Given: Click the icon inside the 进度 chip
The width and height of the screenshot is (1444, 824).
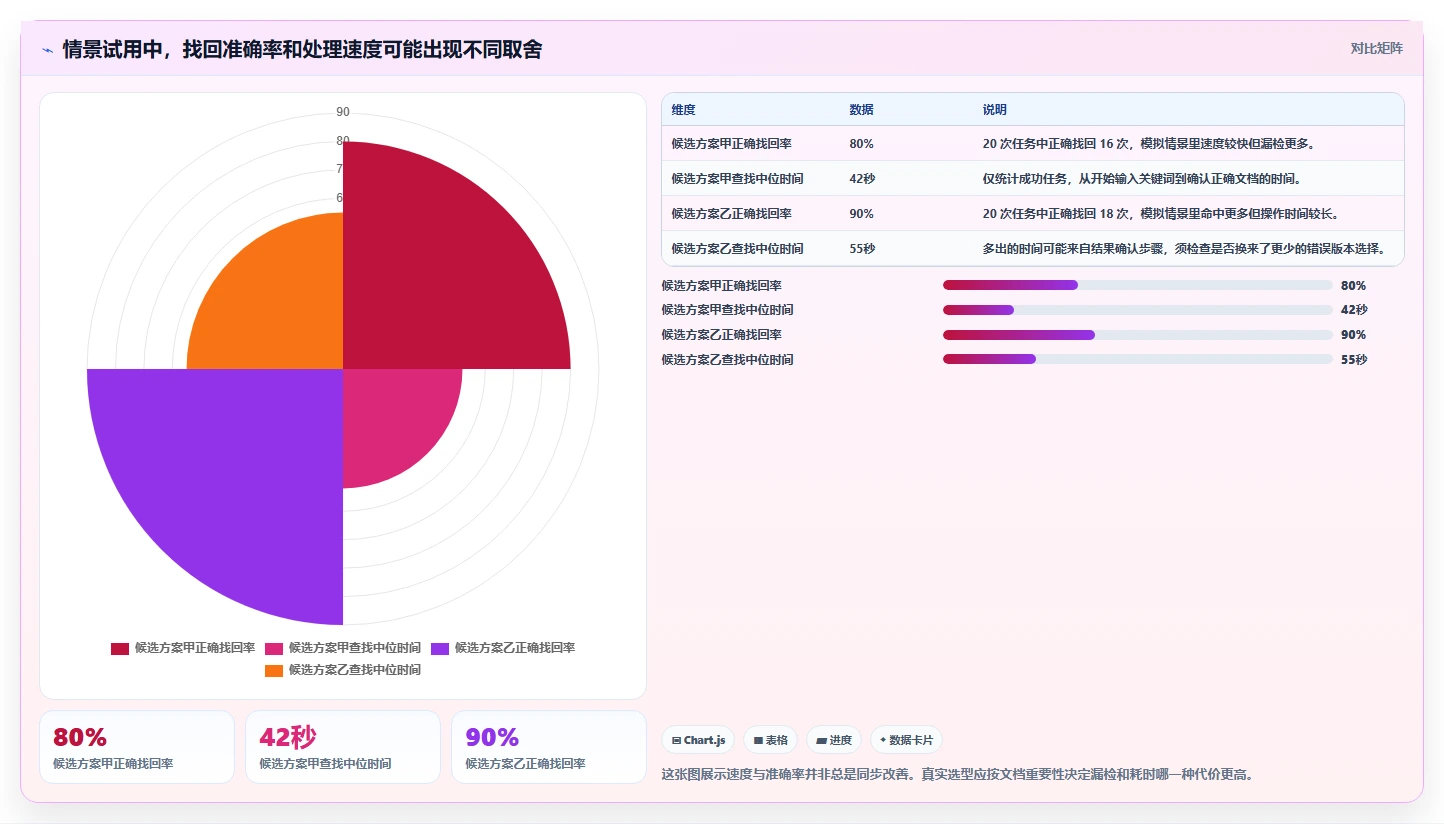Looking at the screenshot, I should point(821,741).
